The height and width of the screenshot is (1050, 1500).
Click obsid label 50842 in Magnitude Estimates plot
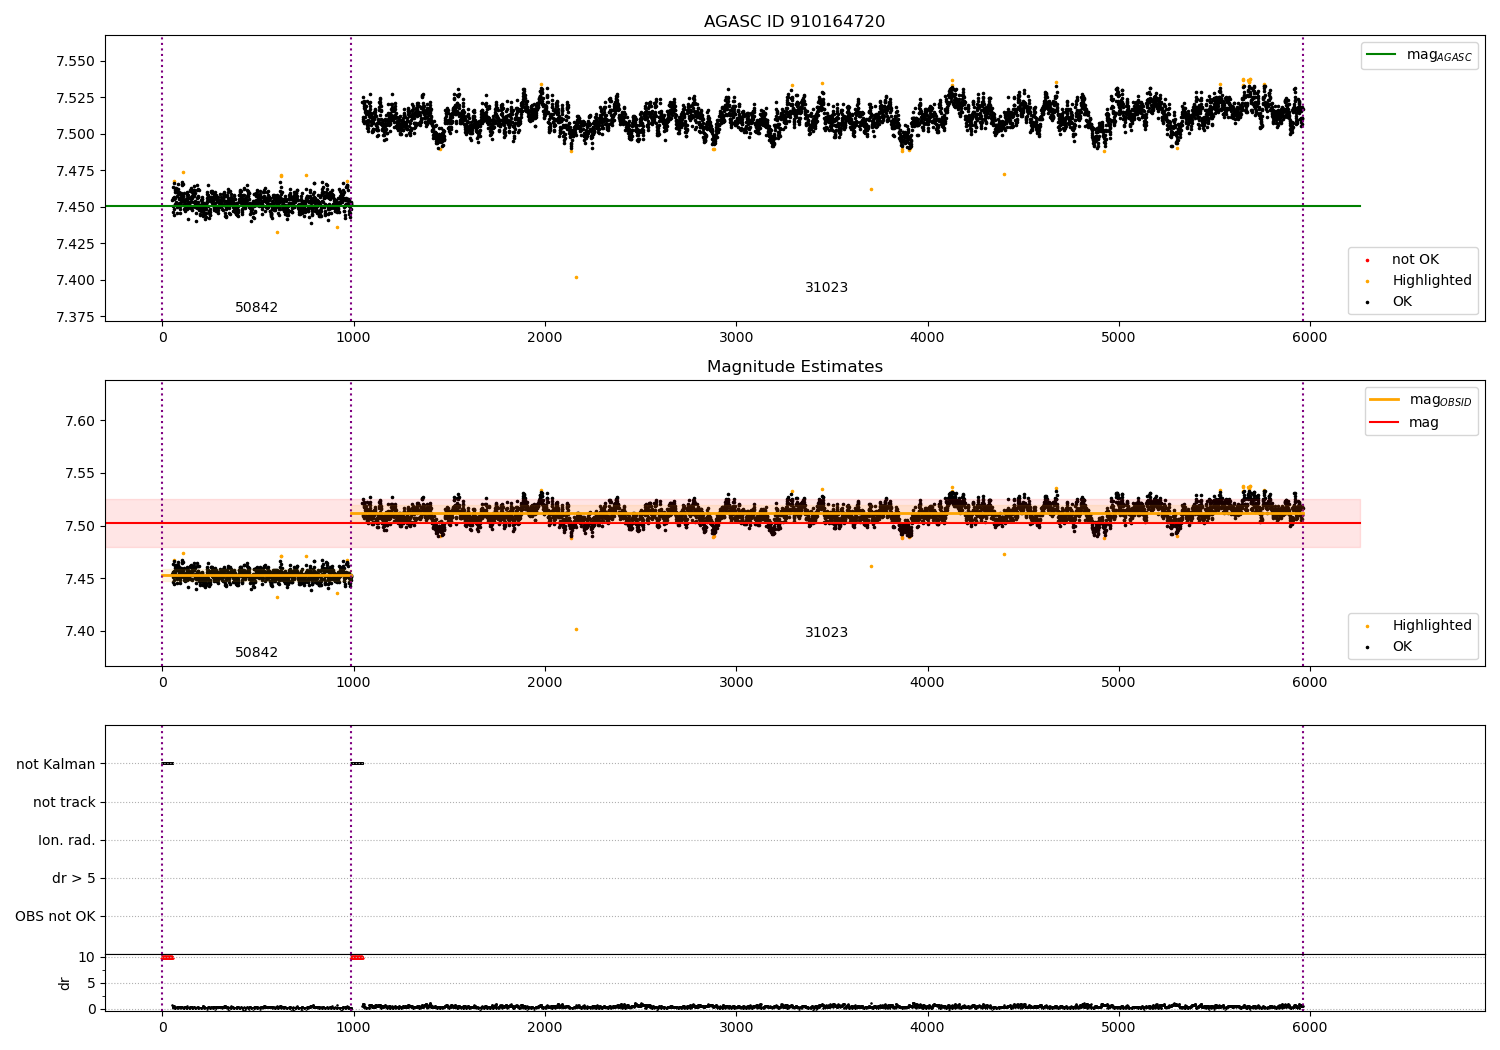tap(257, 653)
